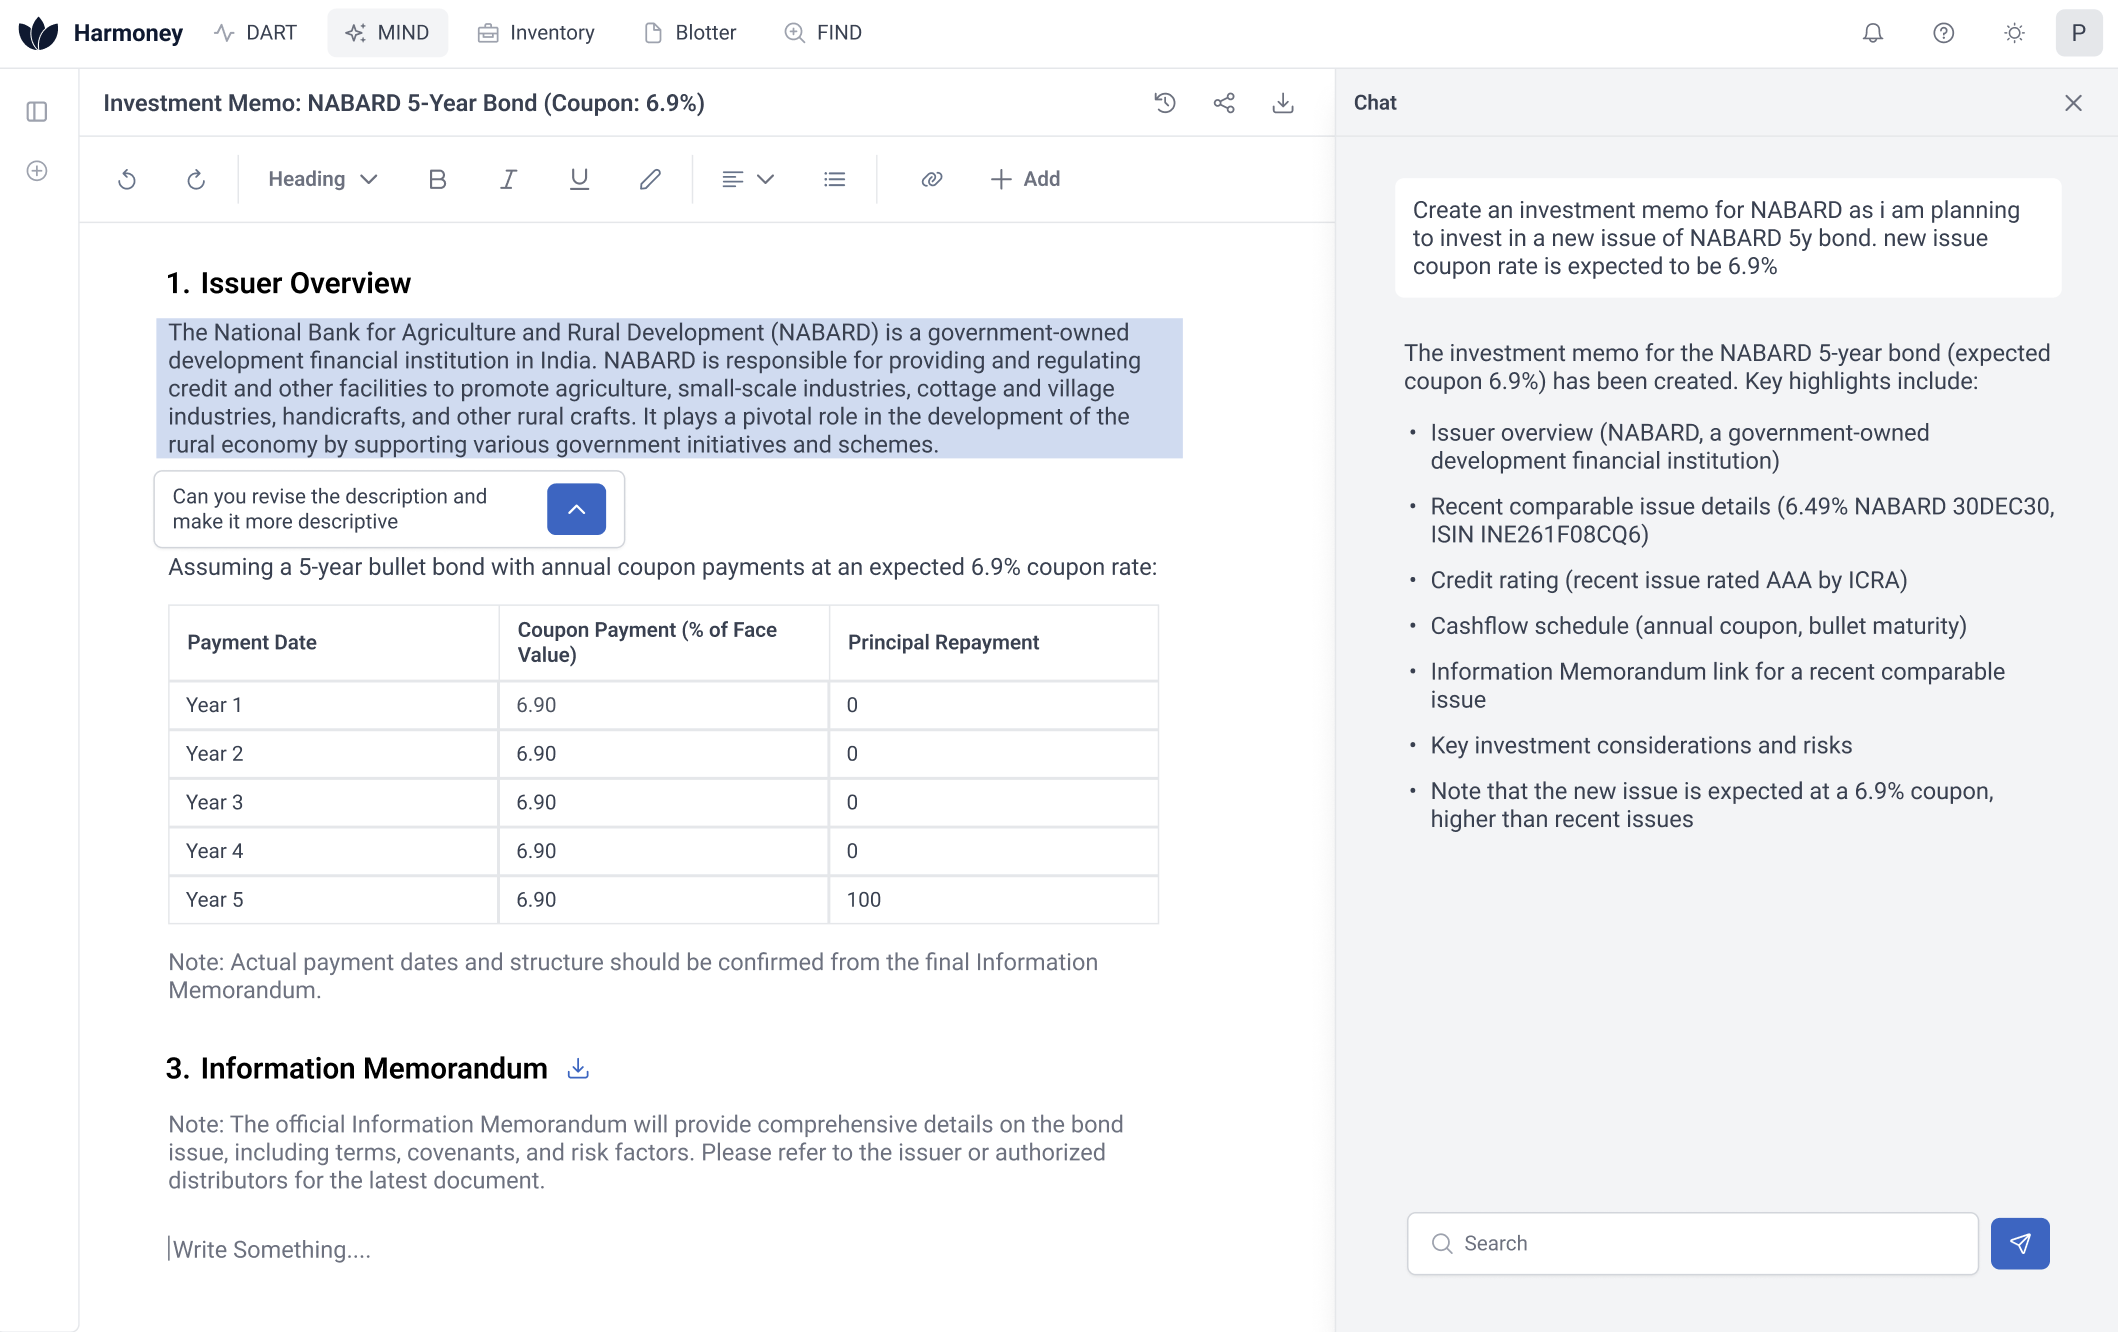Screen dimensions: 2118x1332
Task: Toggle light/dark theme sun icon
Action: [2014, 33]
